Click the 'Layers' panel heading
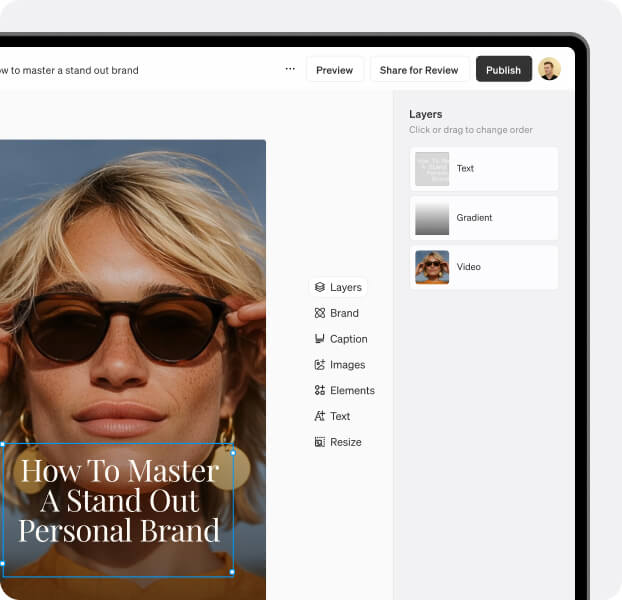The width and height of the screenshot is (622, 600). tap(426, 114)
